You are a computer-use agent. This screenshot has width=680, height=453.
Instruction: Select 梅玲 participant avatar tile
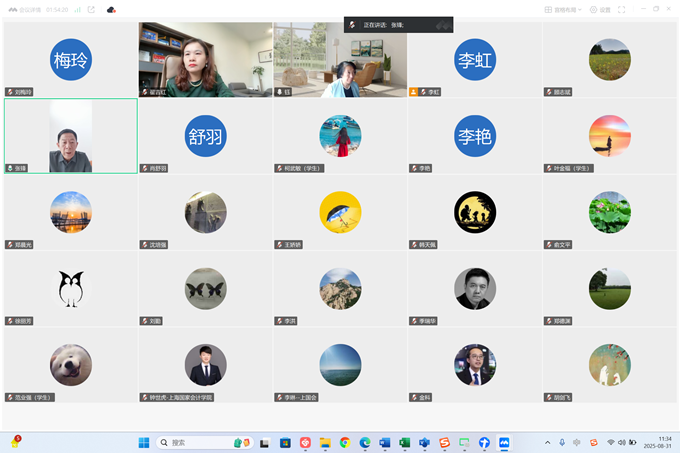click(71, 59)
